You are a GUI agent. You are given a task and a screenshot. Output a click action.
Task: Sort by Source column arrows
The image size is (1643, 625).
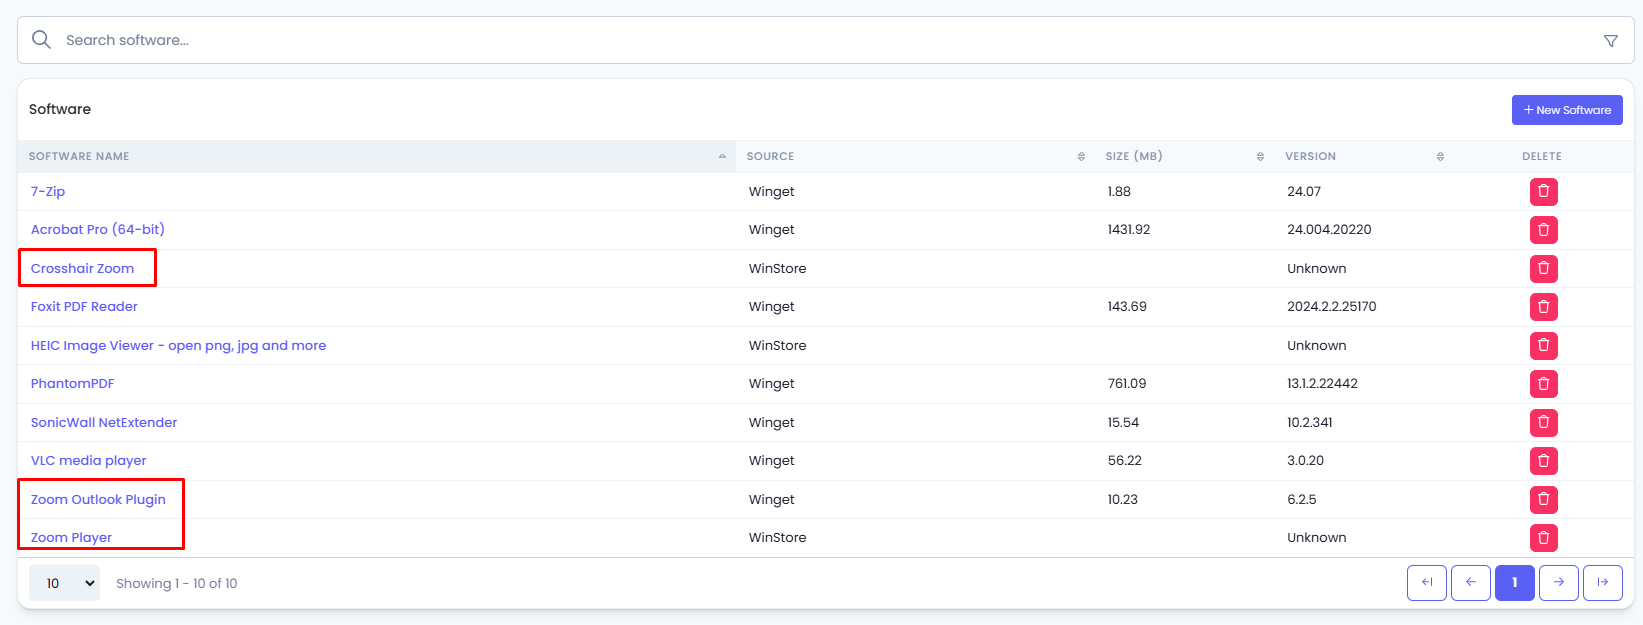[x=1081, y=157]
